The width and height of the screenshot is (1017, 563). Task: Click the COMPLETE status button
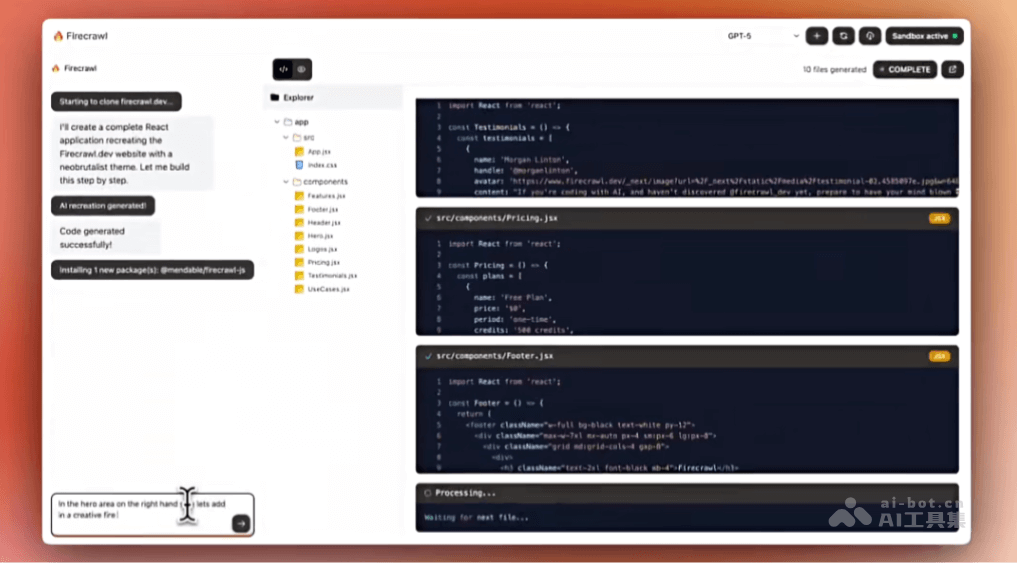905,70
